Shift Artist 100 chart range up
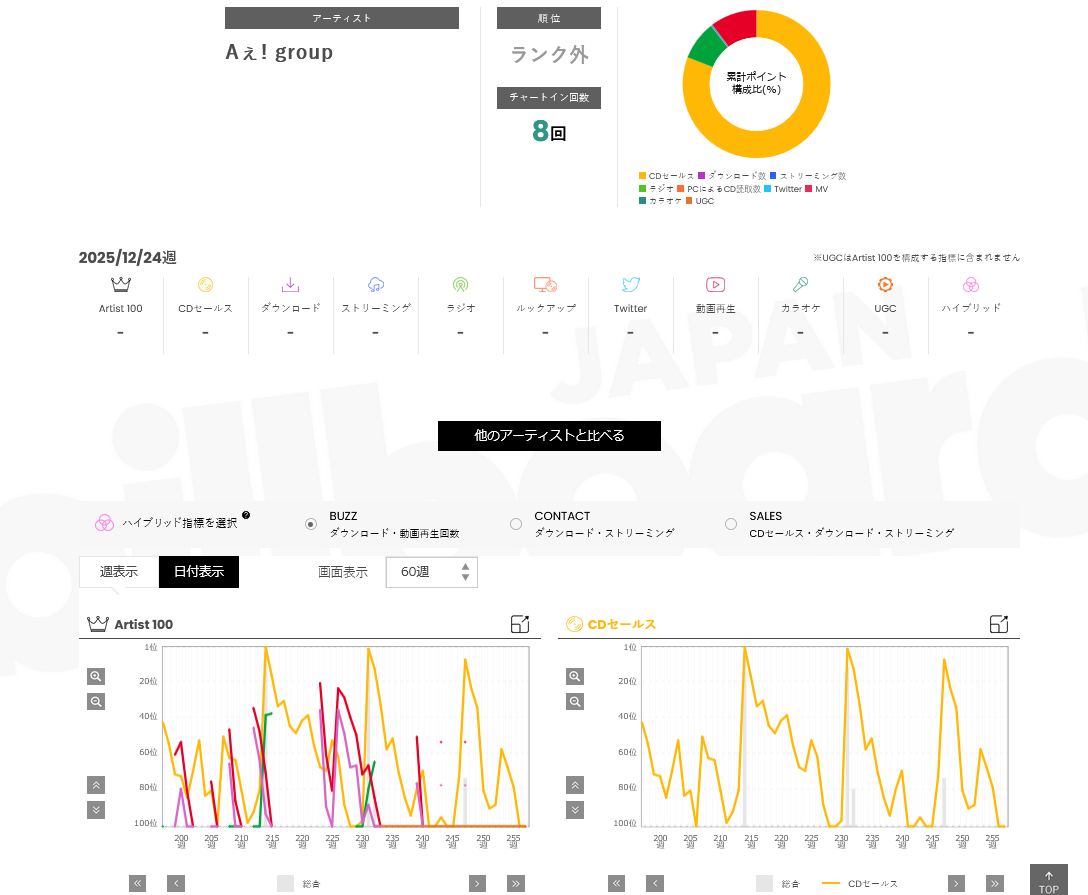 (x=96, y=785)
